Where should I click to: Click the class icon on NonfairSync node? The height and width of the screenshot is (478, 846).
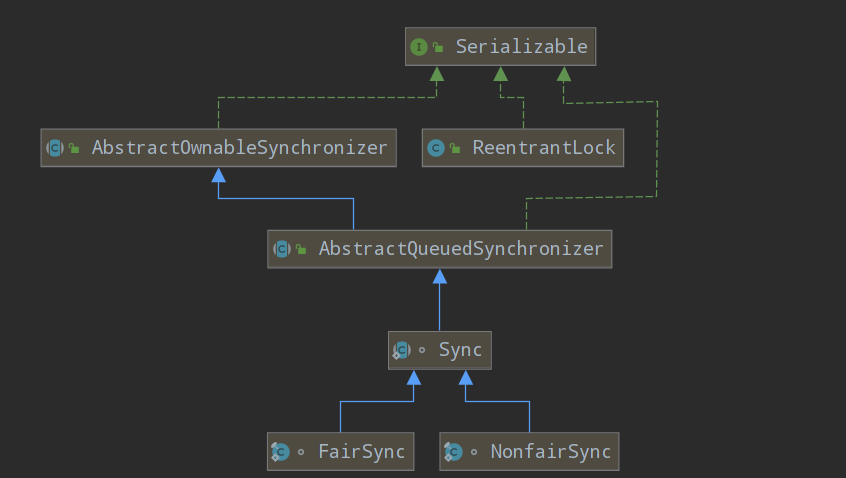click(x=453, y=452)
